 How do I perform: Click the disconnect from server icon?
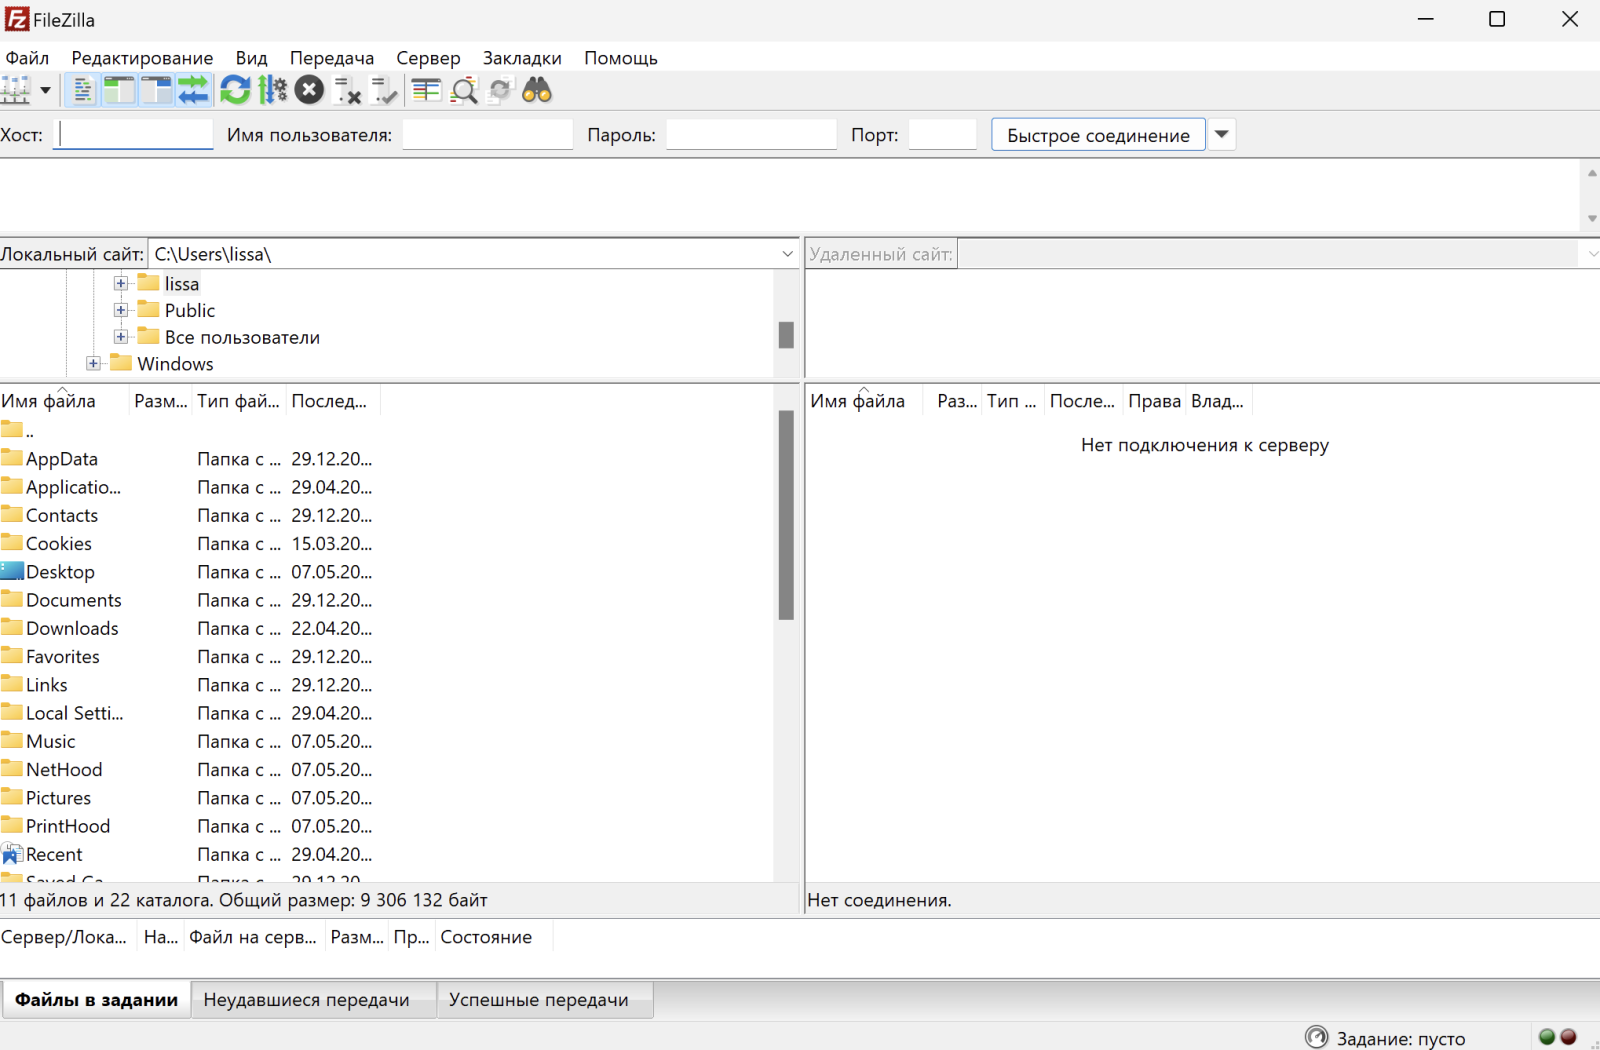346,90
